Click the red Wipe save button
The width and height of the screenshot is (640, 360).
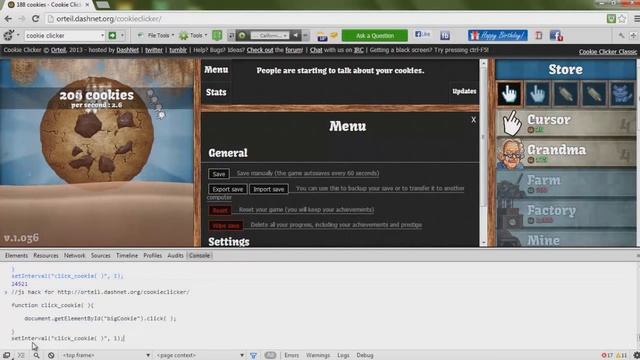pyautogui.click(x=226, y=225)
